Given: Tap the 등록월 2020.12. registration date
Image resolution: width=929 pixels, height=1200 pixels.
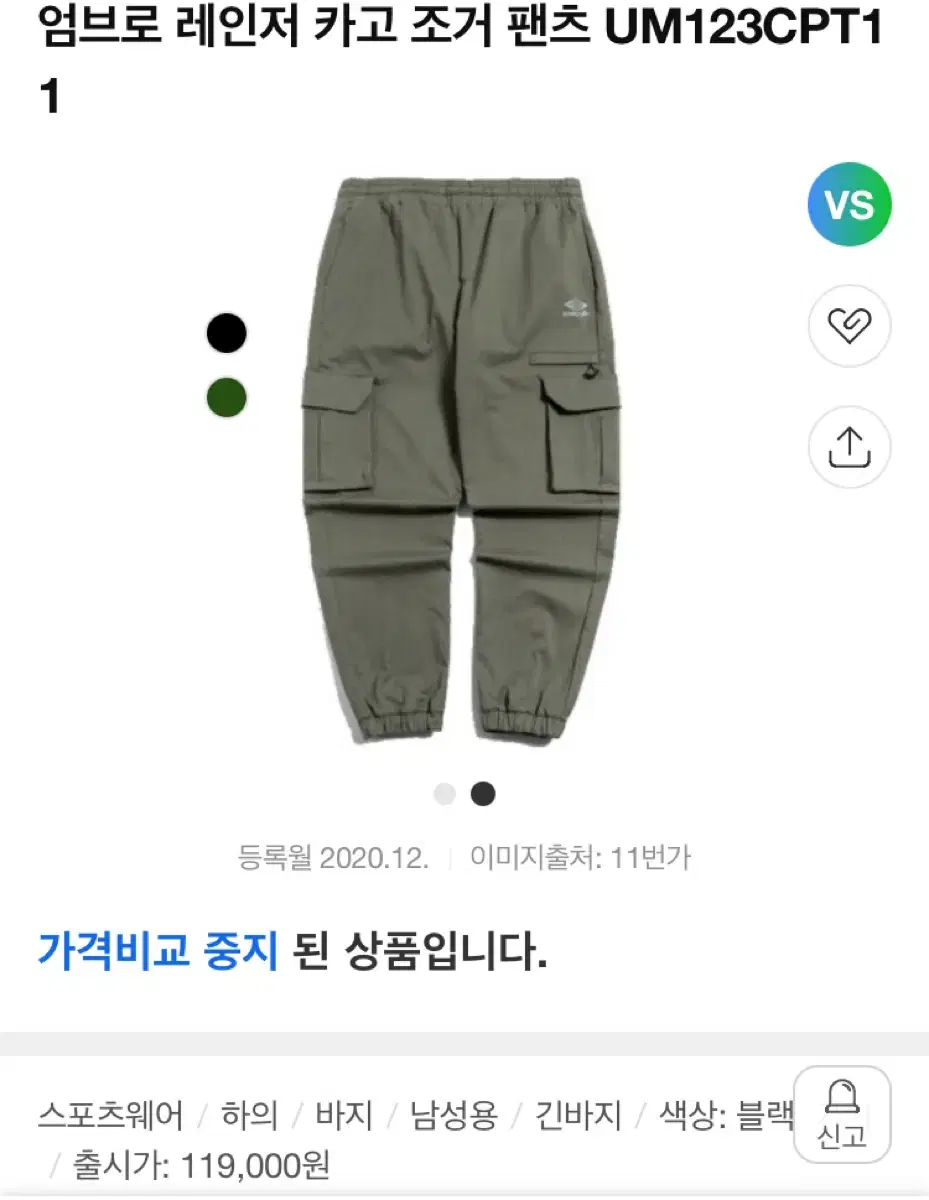Looking at the screenshot, I should point(333,857).
